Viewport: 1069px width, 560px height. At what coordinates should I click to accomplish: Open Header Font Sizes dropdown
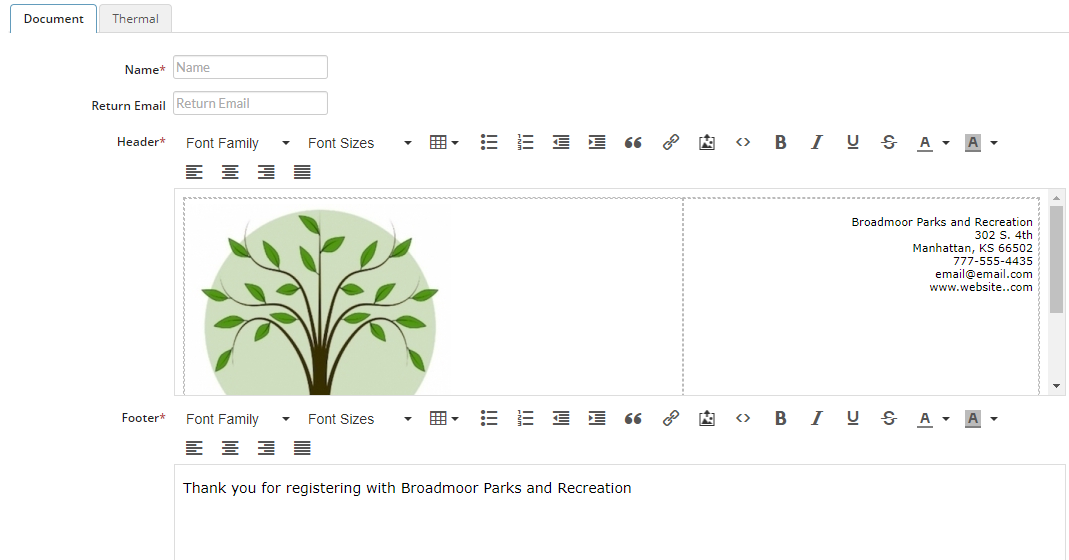click(359, 143)
